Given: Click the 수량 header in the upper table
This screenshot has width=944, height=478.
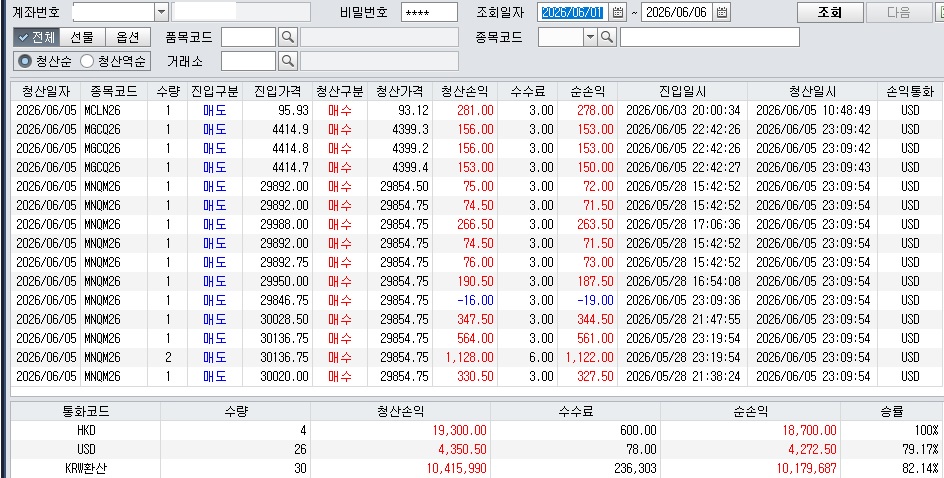Looking at the screenshot, I should coord(168,92).
